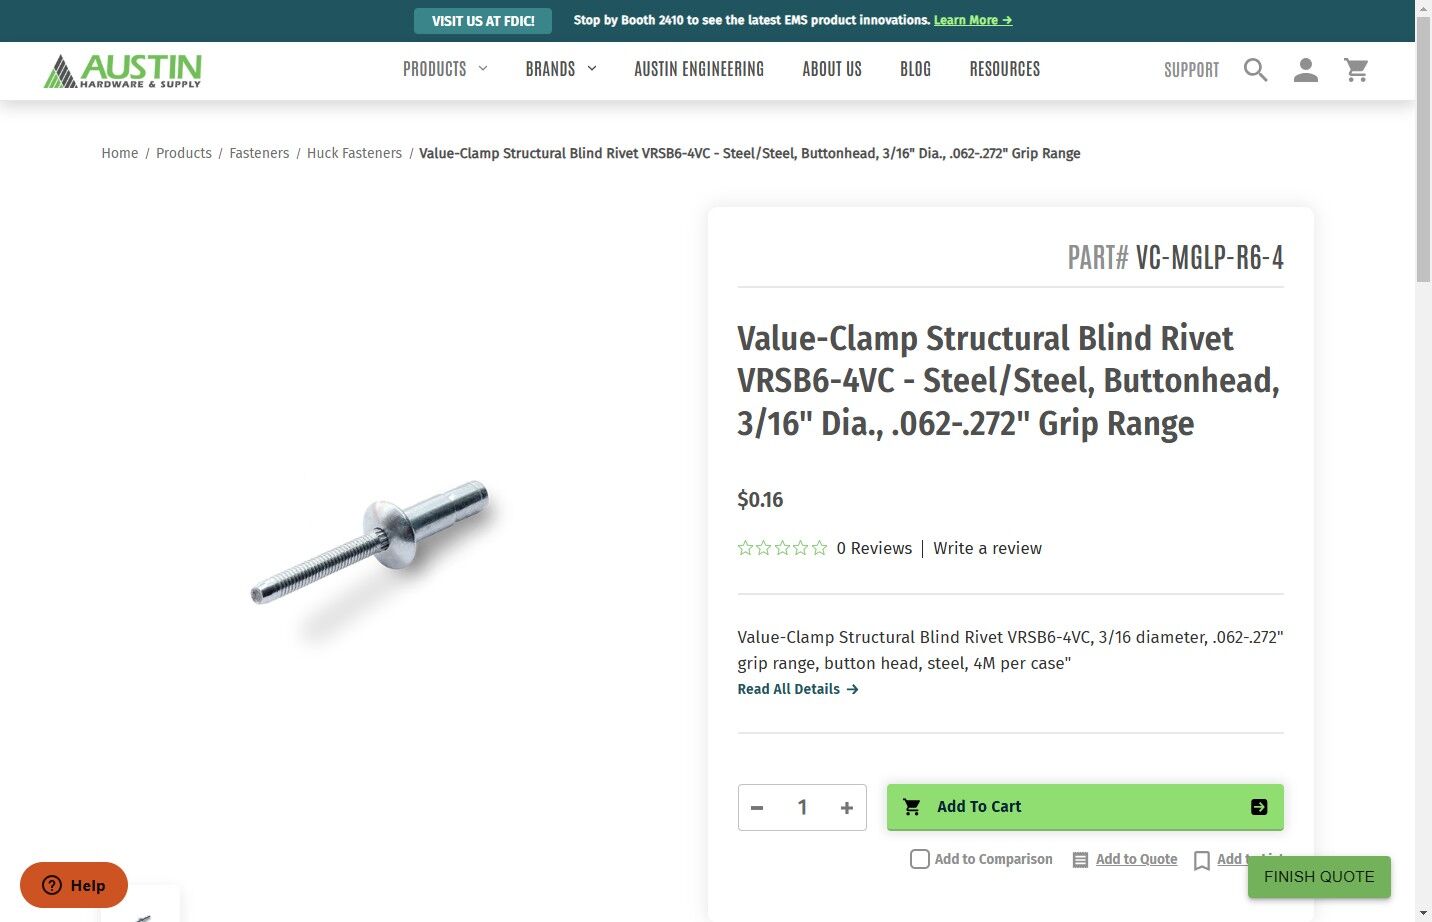This screenshot has width=1432, height=922.
Task: Open the user account icon
Action: point(1305,70)
